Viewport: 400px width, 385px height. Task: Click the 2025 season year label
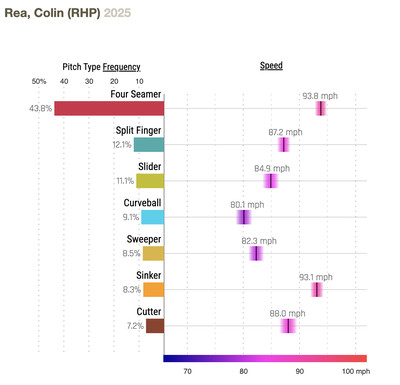[117, 13]
